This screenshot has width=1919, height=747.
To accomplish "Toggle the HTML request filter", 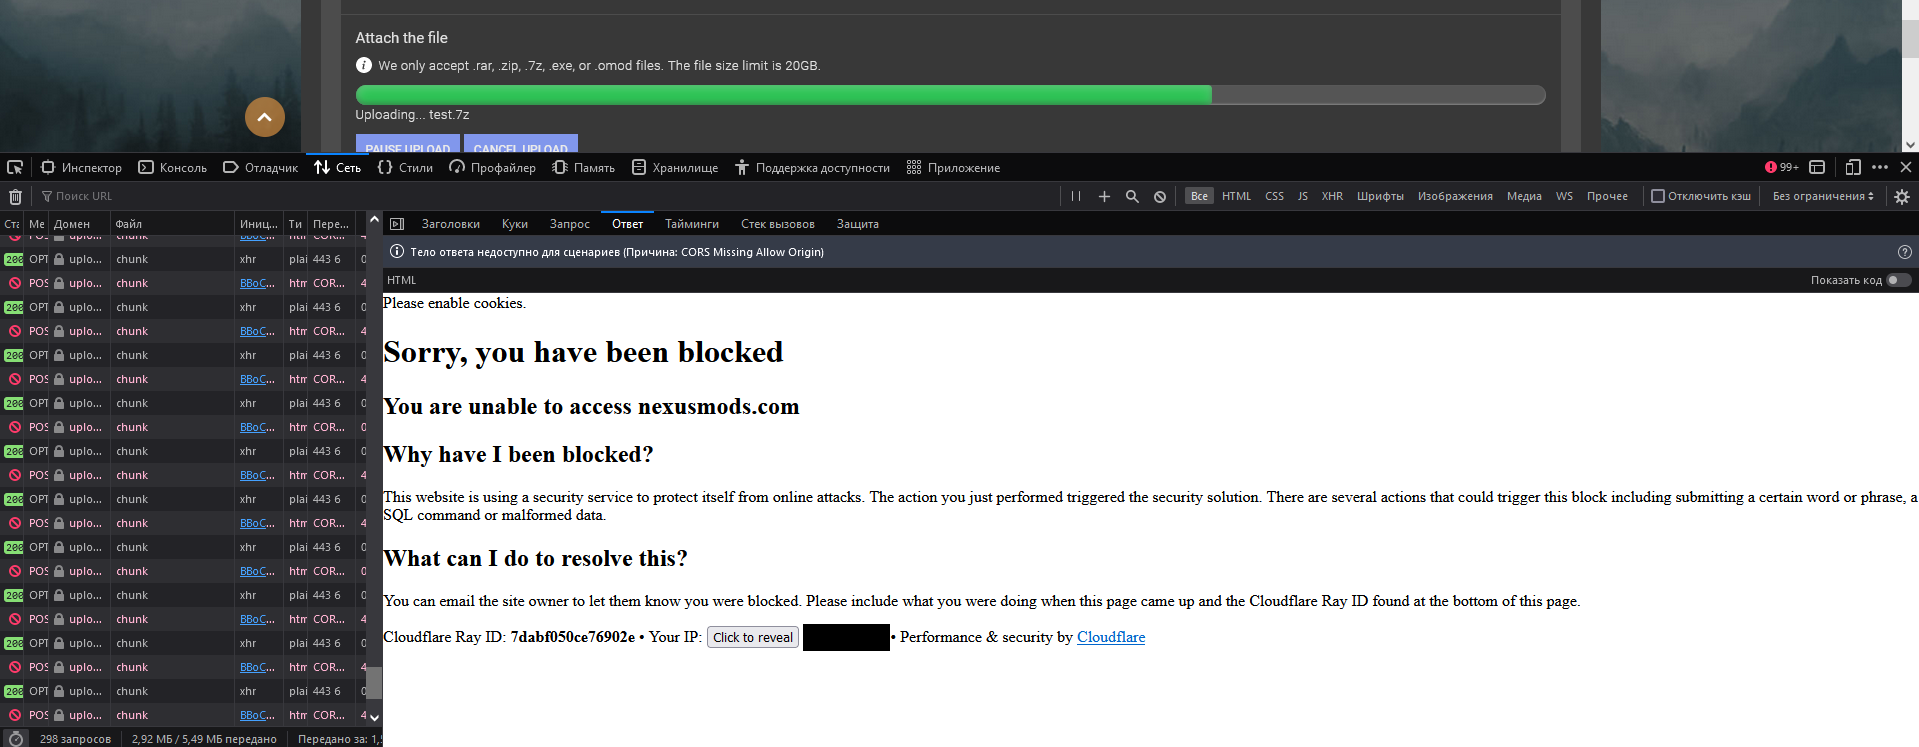I will 1236,196.
